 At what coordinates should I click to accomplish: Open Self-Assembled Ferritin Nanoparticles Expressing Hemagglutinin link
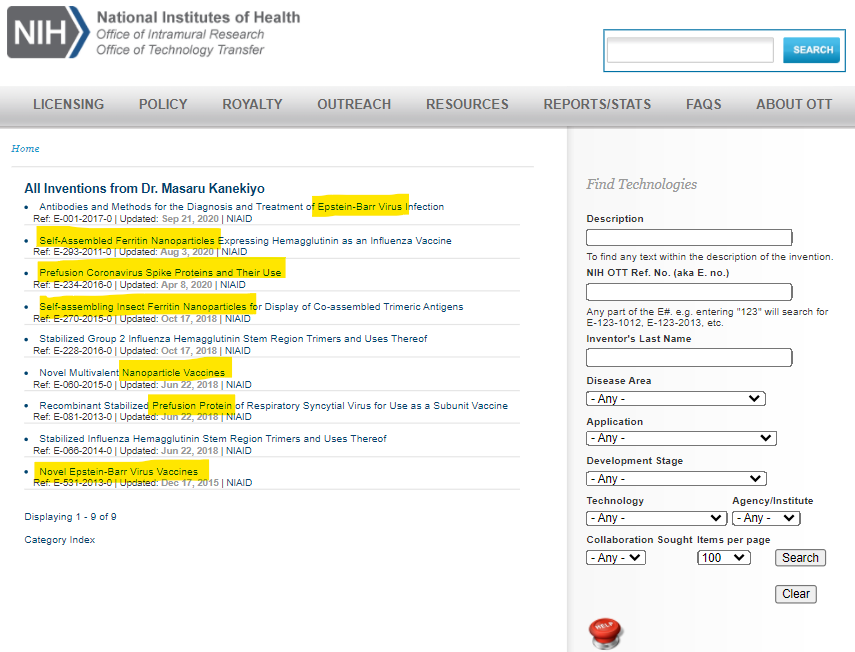(x=245, y=240)
